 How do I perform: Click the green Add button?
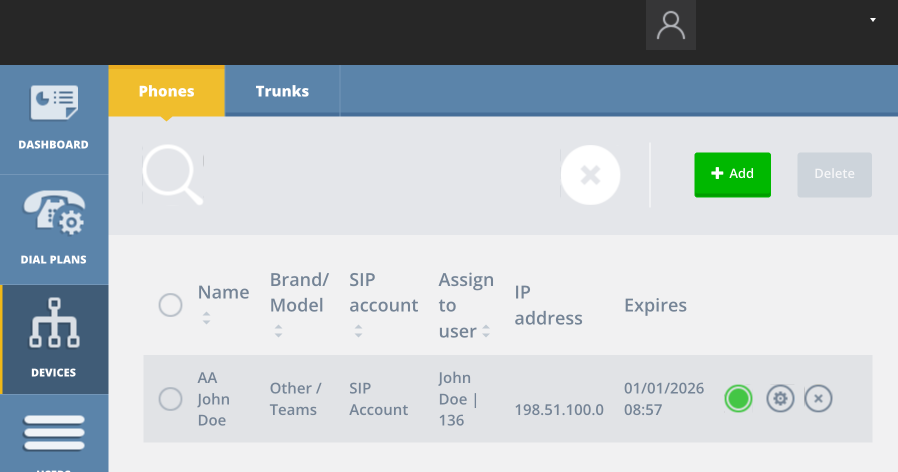pyautogui.click(x=732, y=175)
